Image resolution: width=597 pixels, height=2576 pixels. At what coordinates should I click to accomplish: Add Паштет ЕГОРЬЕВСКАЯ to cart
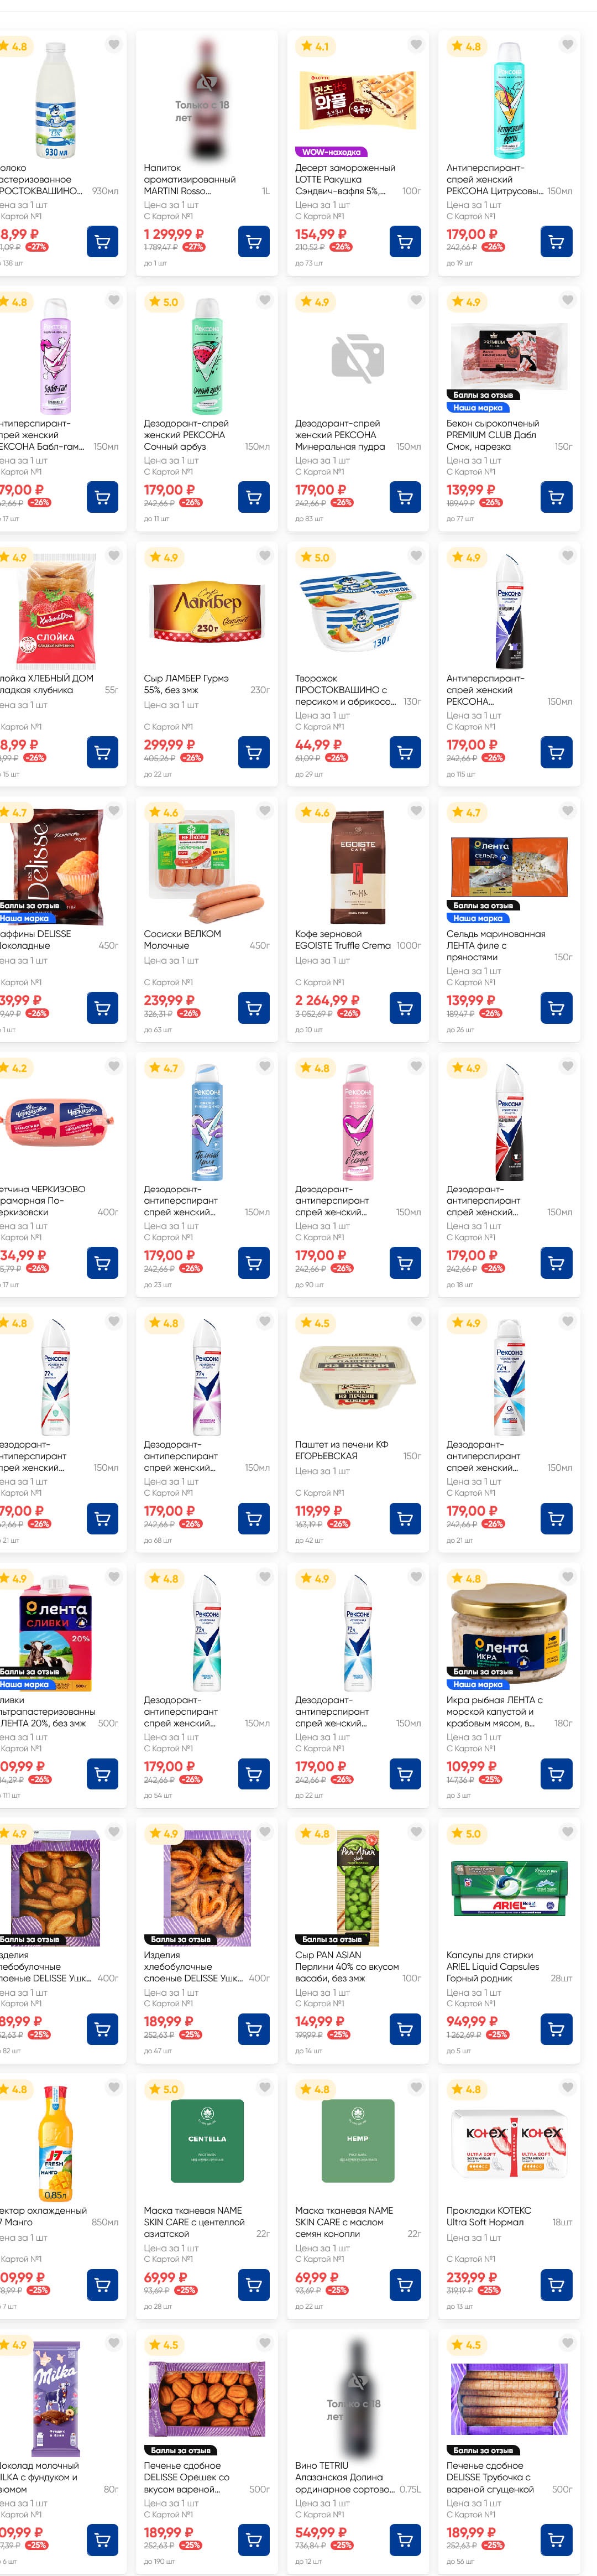coord(404,1518)
